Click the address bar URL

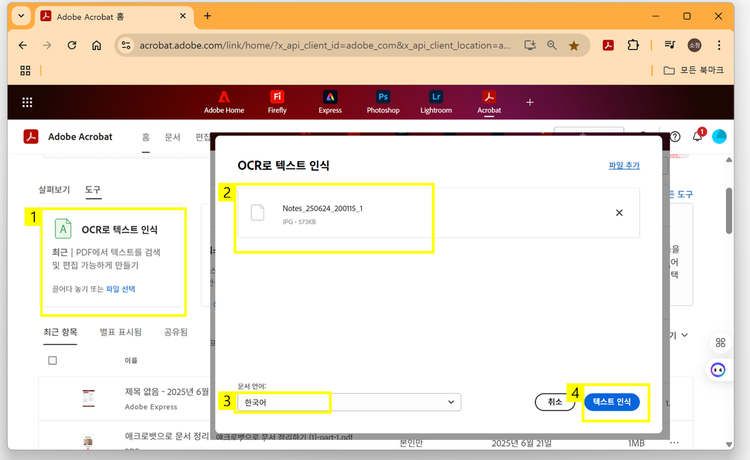(x=325, y=45)
